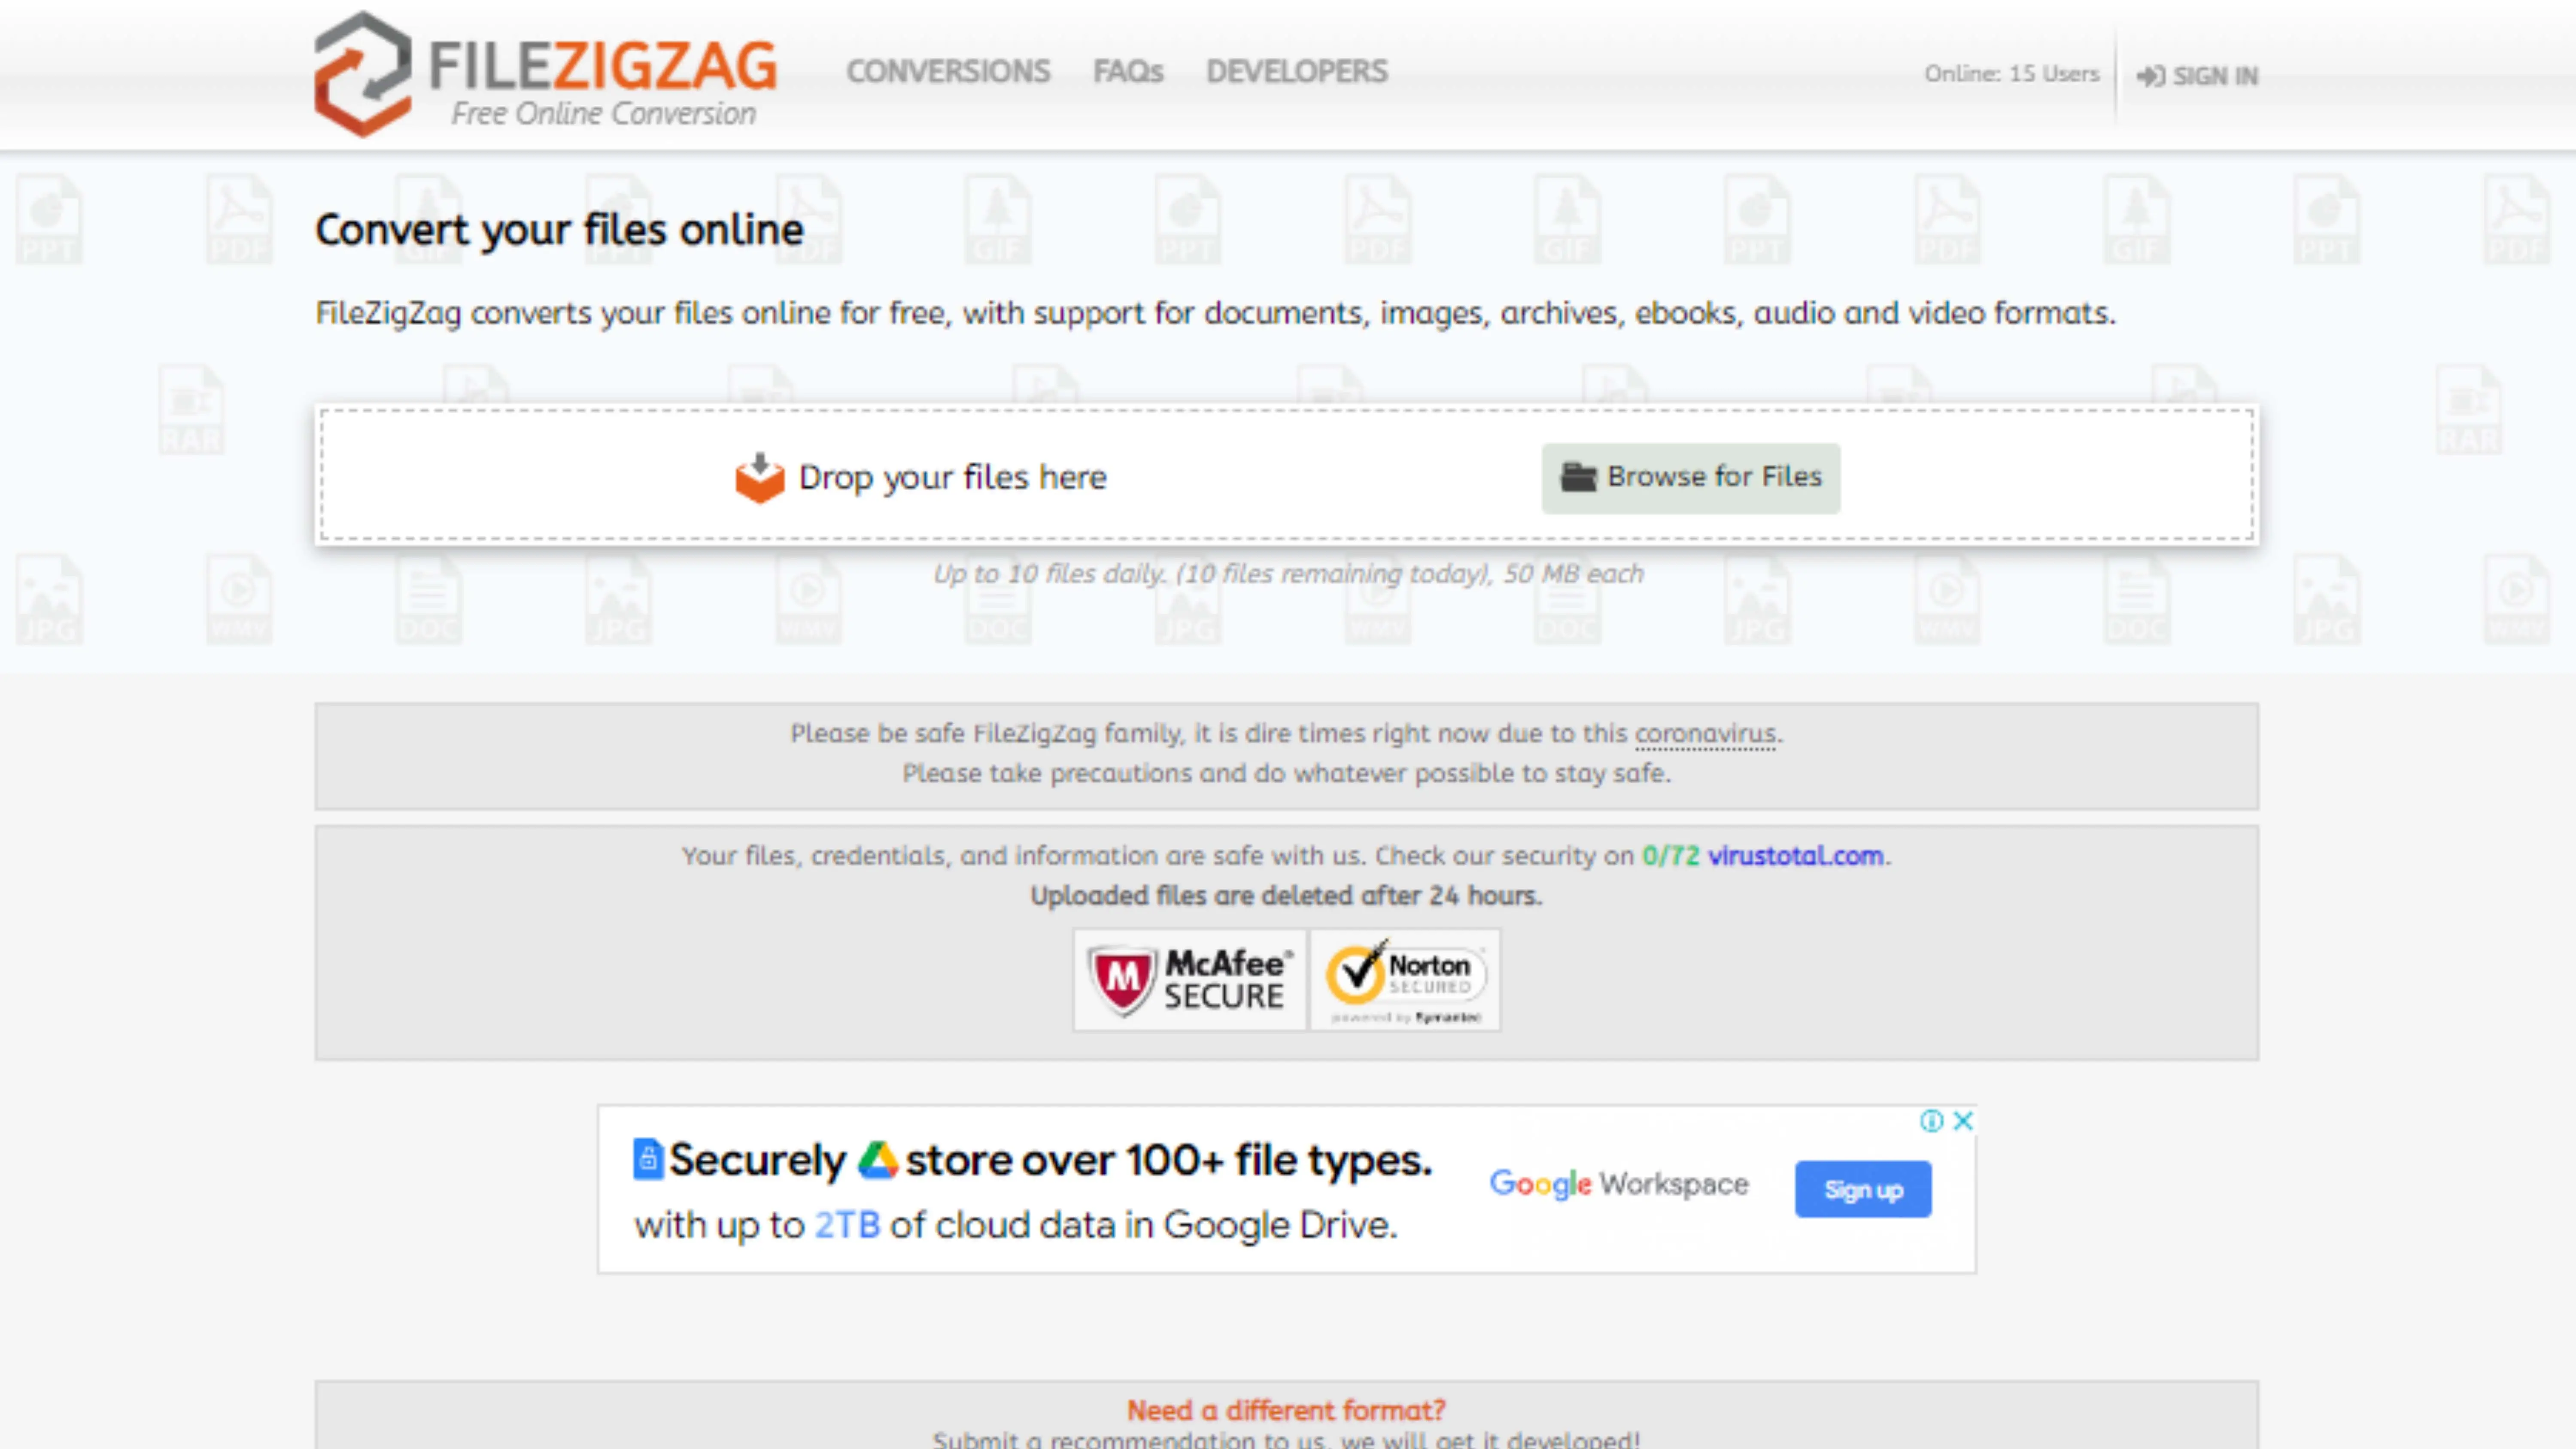Click the orange drop box icon
This screenshot has width=2576, height=1449.
(x=760, y=478)
